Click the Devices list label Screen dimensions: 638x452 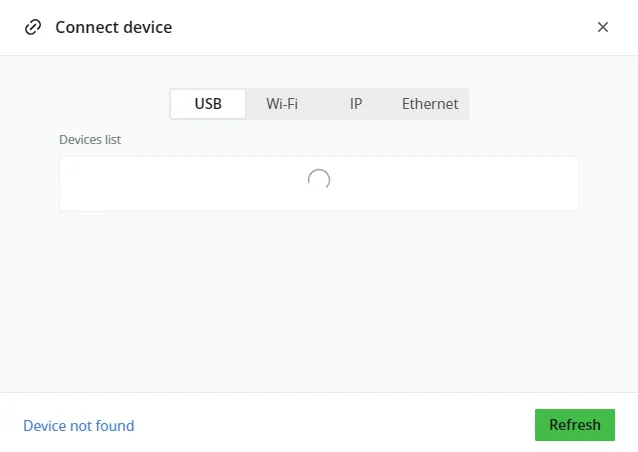click(x=90, y=140)
